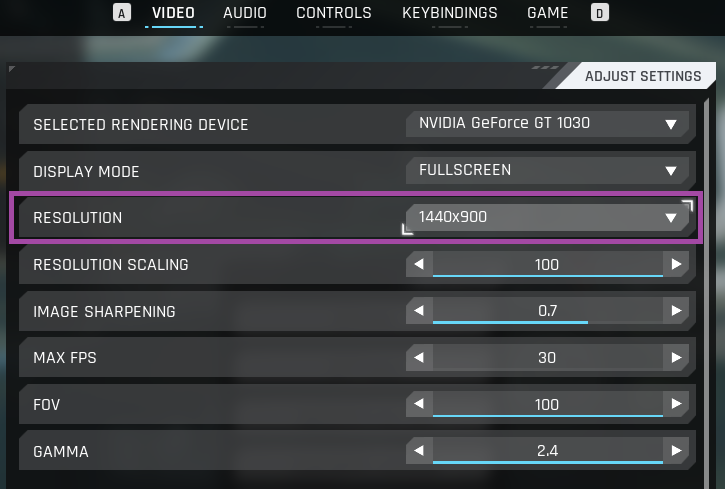Decrease Gamma with left arrow

[x=419, y=451]
